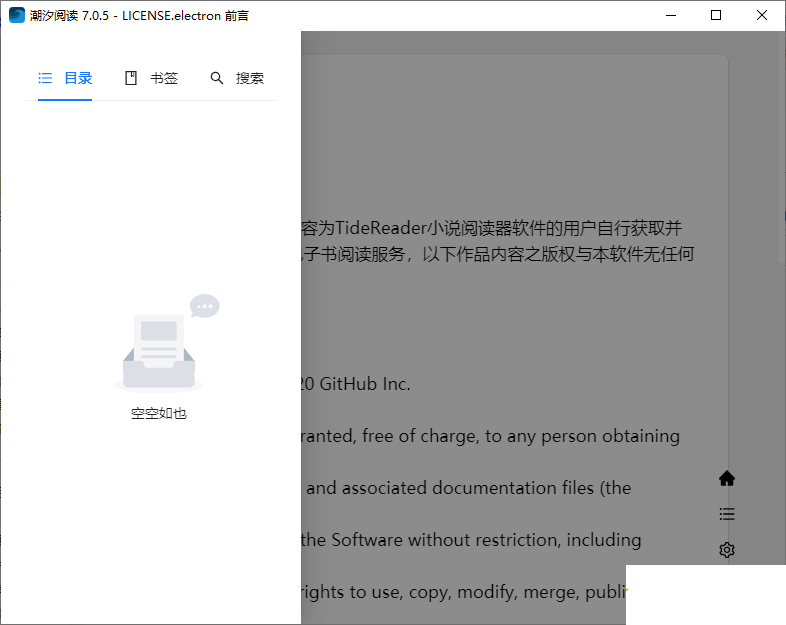Click the dimmed line '子书阅读服务，以下作品内容之版权与本软件无任何'
Screen dimensions: 786x625
[498, 255]
